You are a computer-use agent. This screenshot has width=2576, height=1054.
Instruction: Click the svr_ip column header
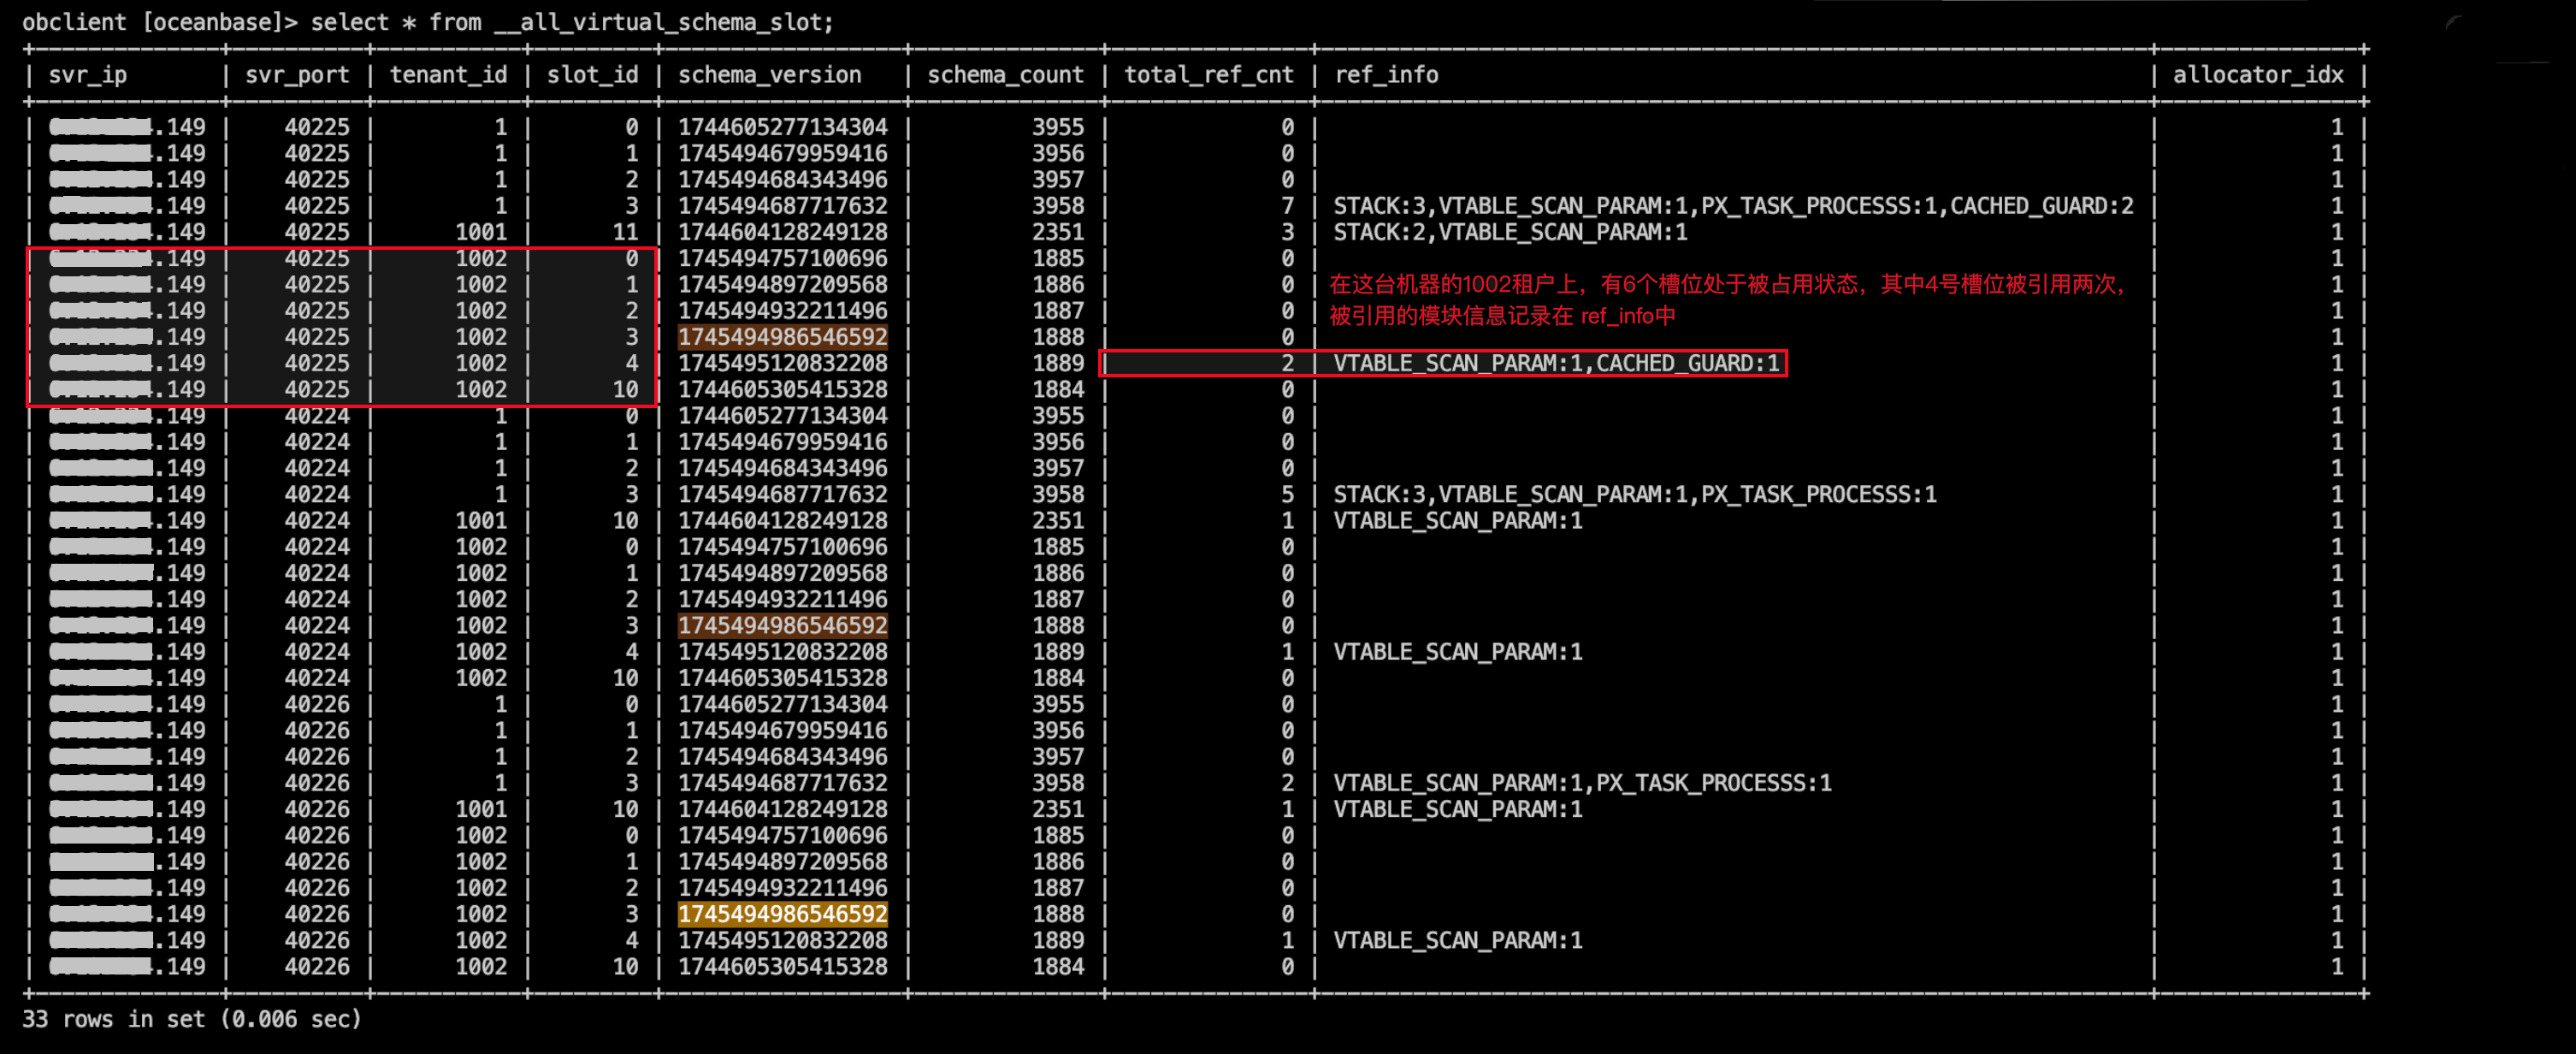pyautogui.click(x=87, y=75)
